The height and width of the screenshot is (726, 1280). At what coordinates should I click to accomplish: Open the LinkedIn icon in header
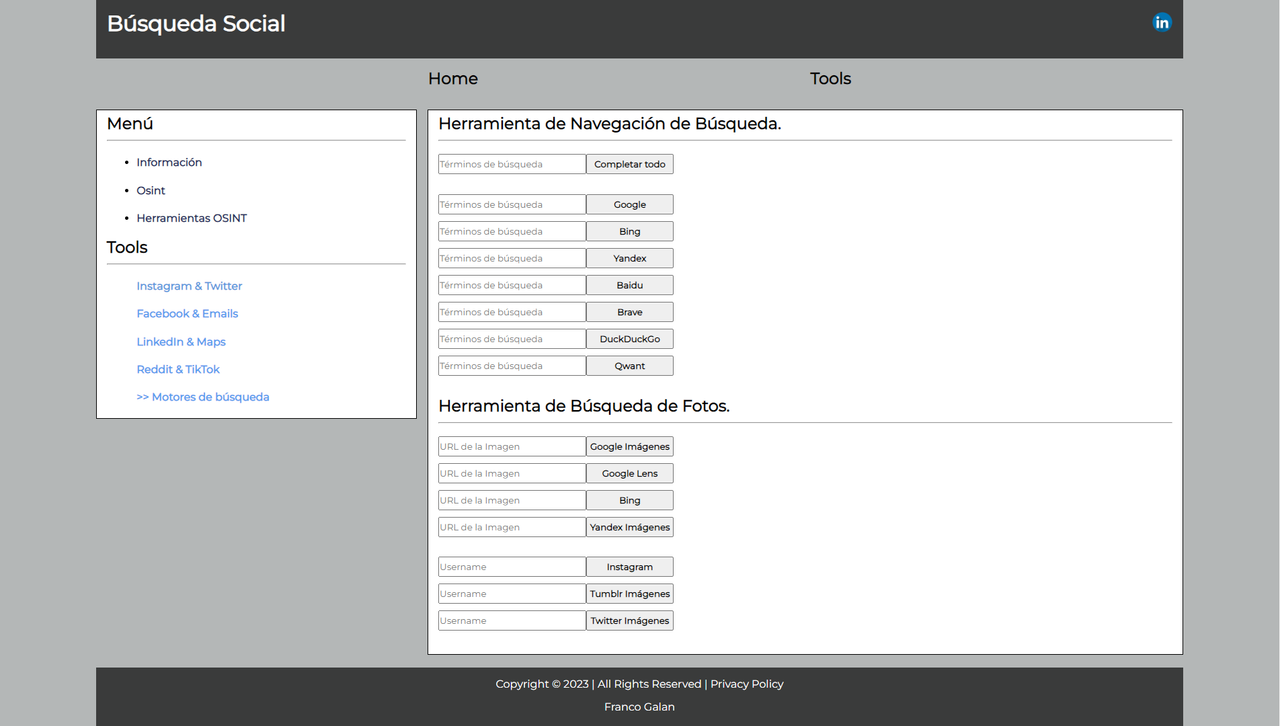(1161, 23)
